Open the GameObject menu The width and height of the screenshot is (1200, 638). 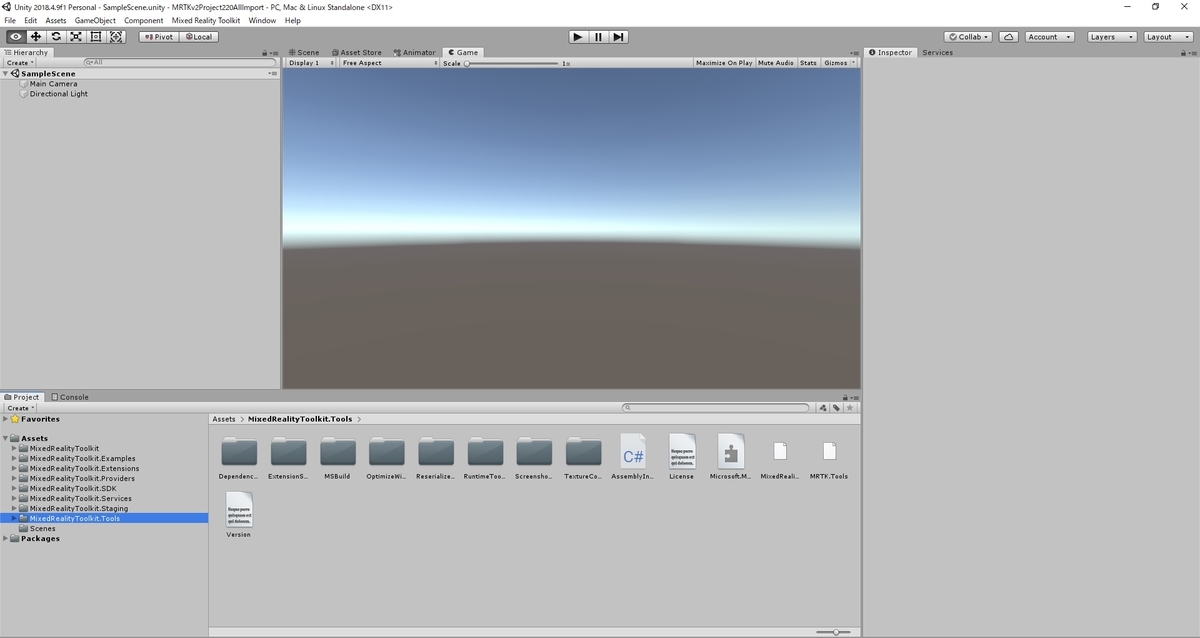(95, 20)
